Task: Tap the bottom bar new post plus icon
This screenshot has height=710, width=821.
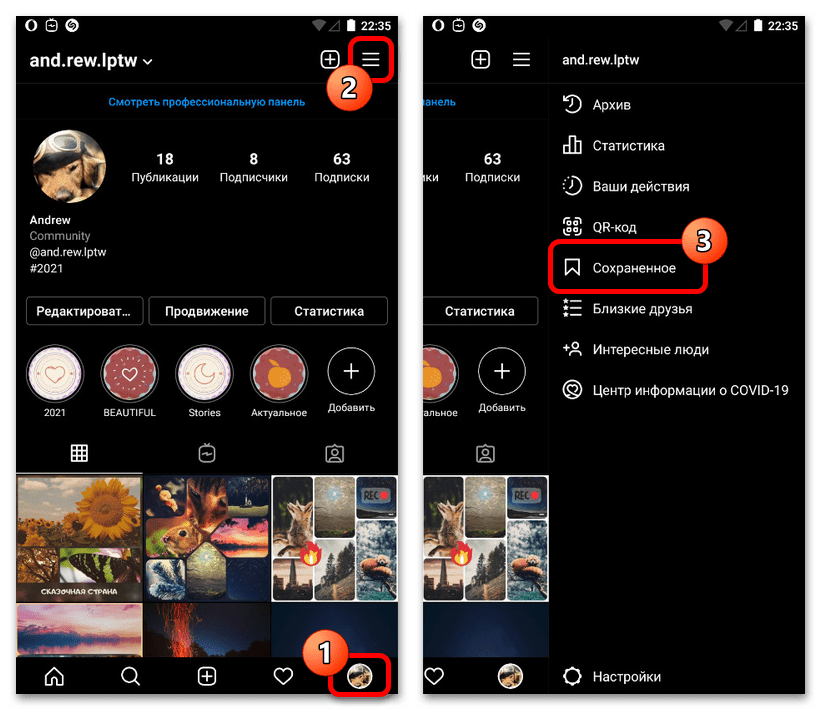Action: [207, 677]
